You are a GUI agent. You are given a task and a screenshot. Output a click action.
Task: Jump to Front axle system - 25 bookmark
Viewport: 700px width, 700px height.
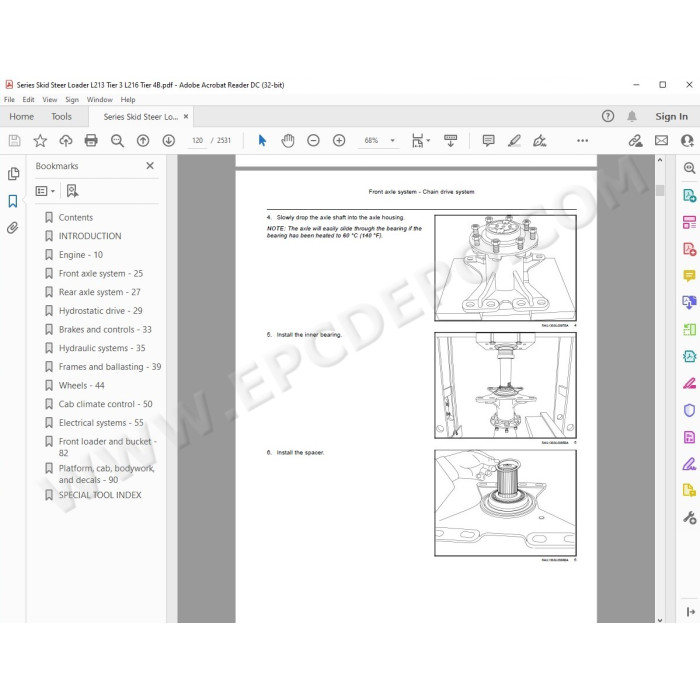101,273
